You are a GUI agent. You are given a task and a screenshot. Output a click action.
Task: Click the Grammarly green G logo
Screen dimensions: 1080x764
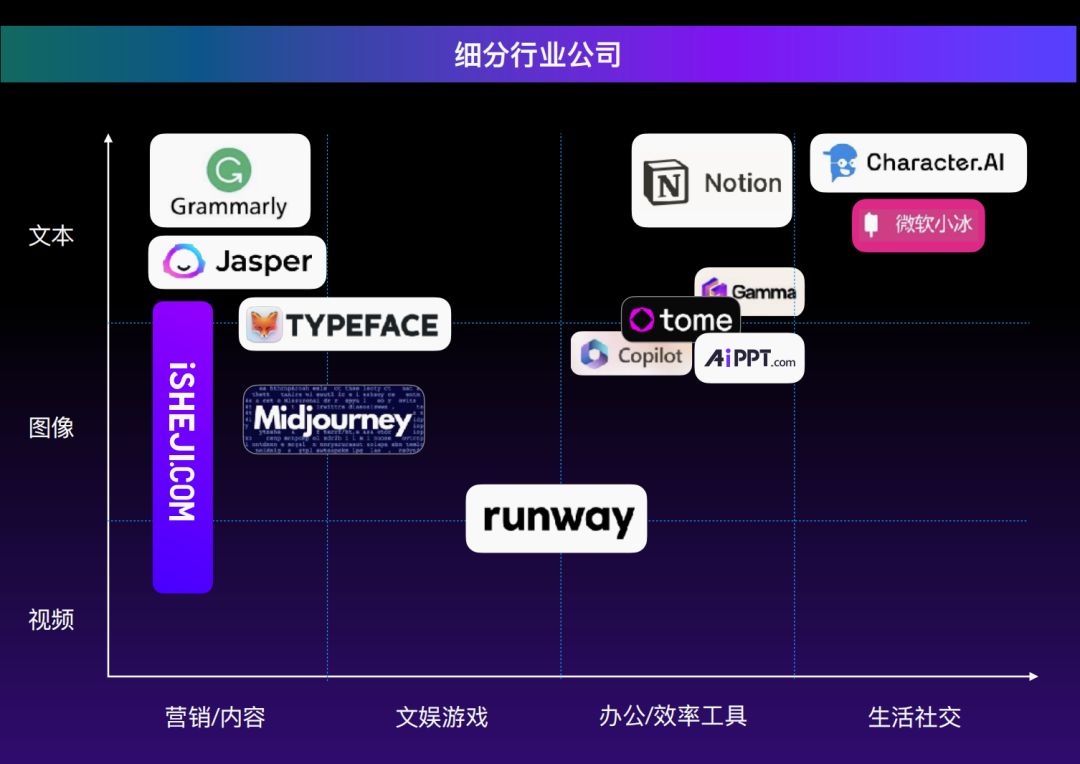[x=229, y=170]
